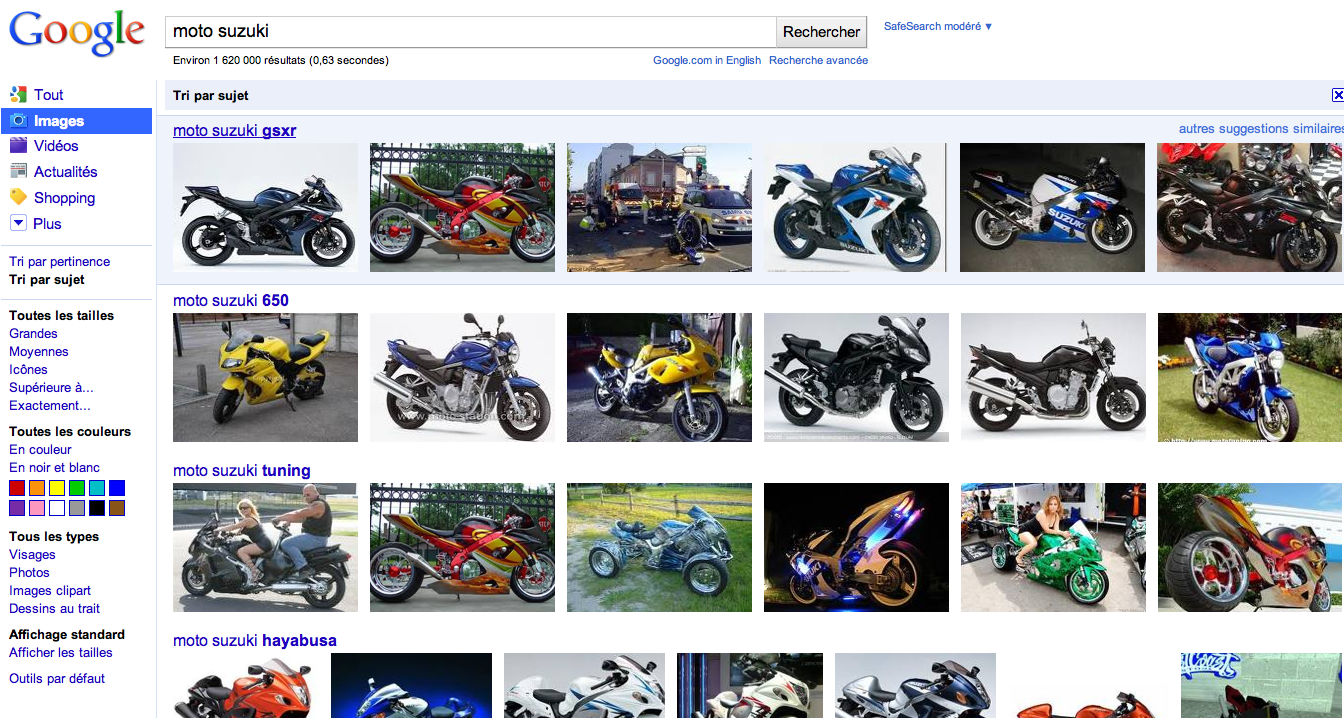Select Toutes les tailles filter
1344x718 pixels.
click(x=62, y=316)
